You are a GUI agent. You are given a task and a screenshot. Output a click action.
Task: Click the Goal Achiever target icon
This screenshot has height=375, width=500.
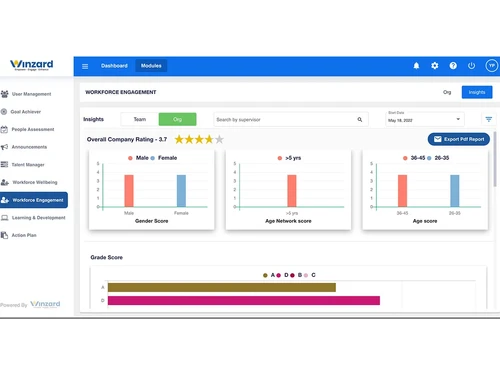click(4, 112)
